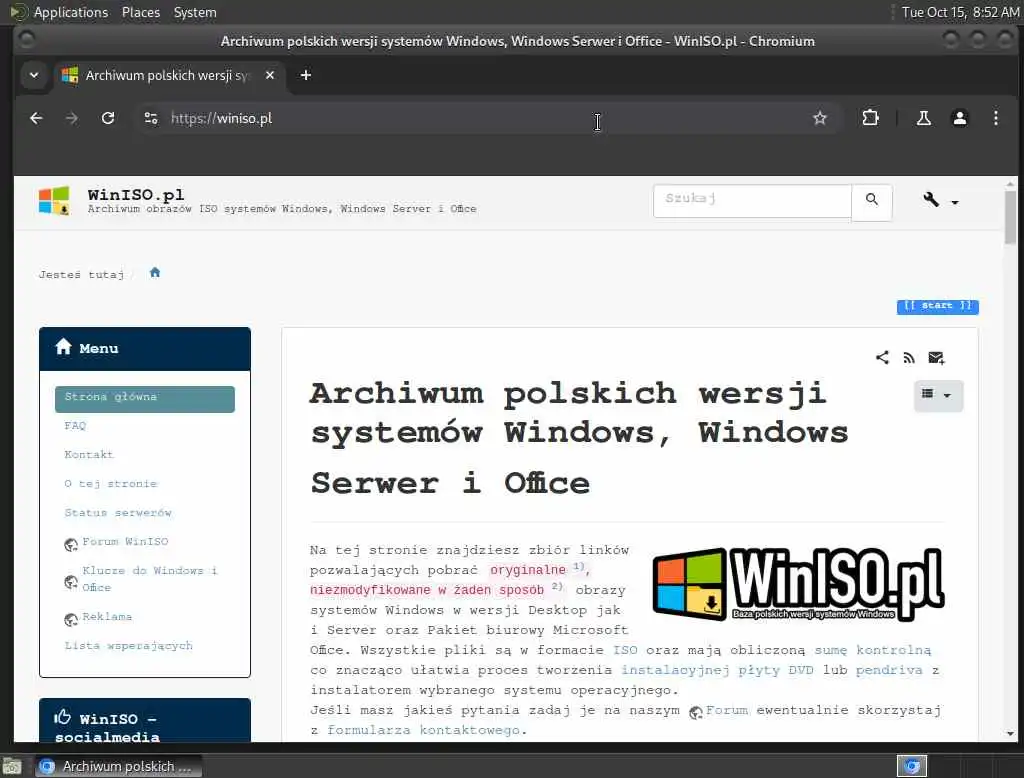
Task: Click the ISO link in the paragraph
Action: point(625,650)
